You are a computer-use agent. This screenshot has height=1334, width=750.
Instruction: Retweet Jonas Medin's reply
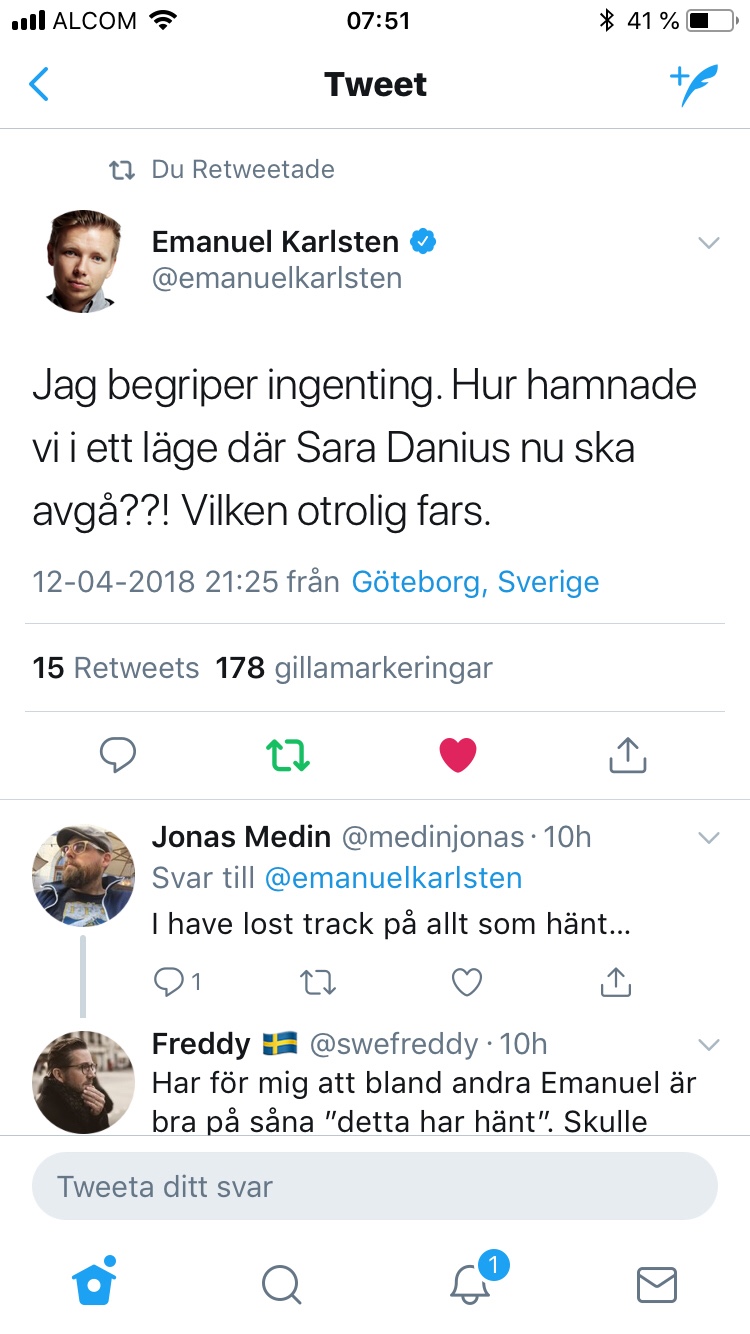click(x=319, y=983)
